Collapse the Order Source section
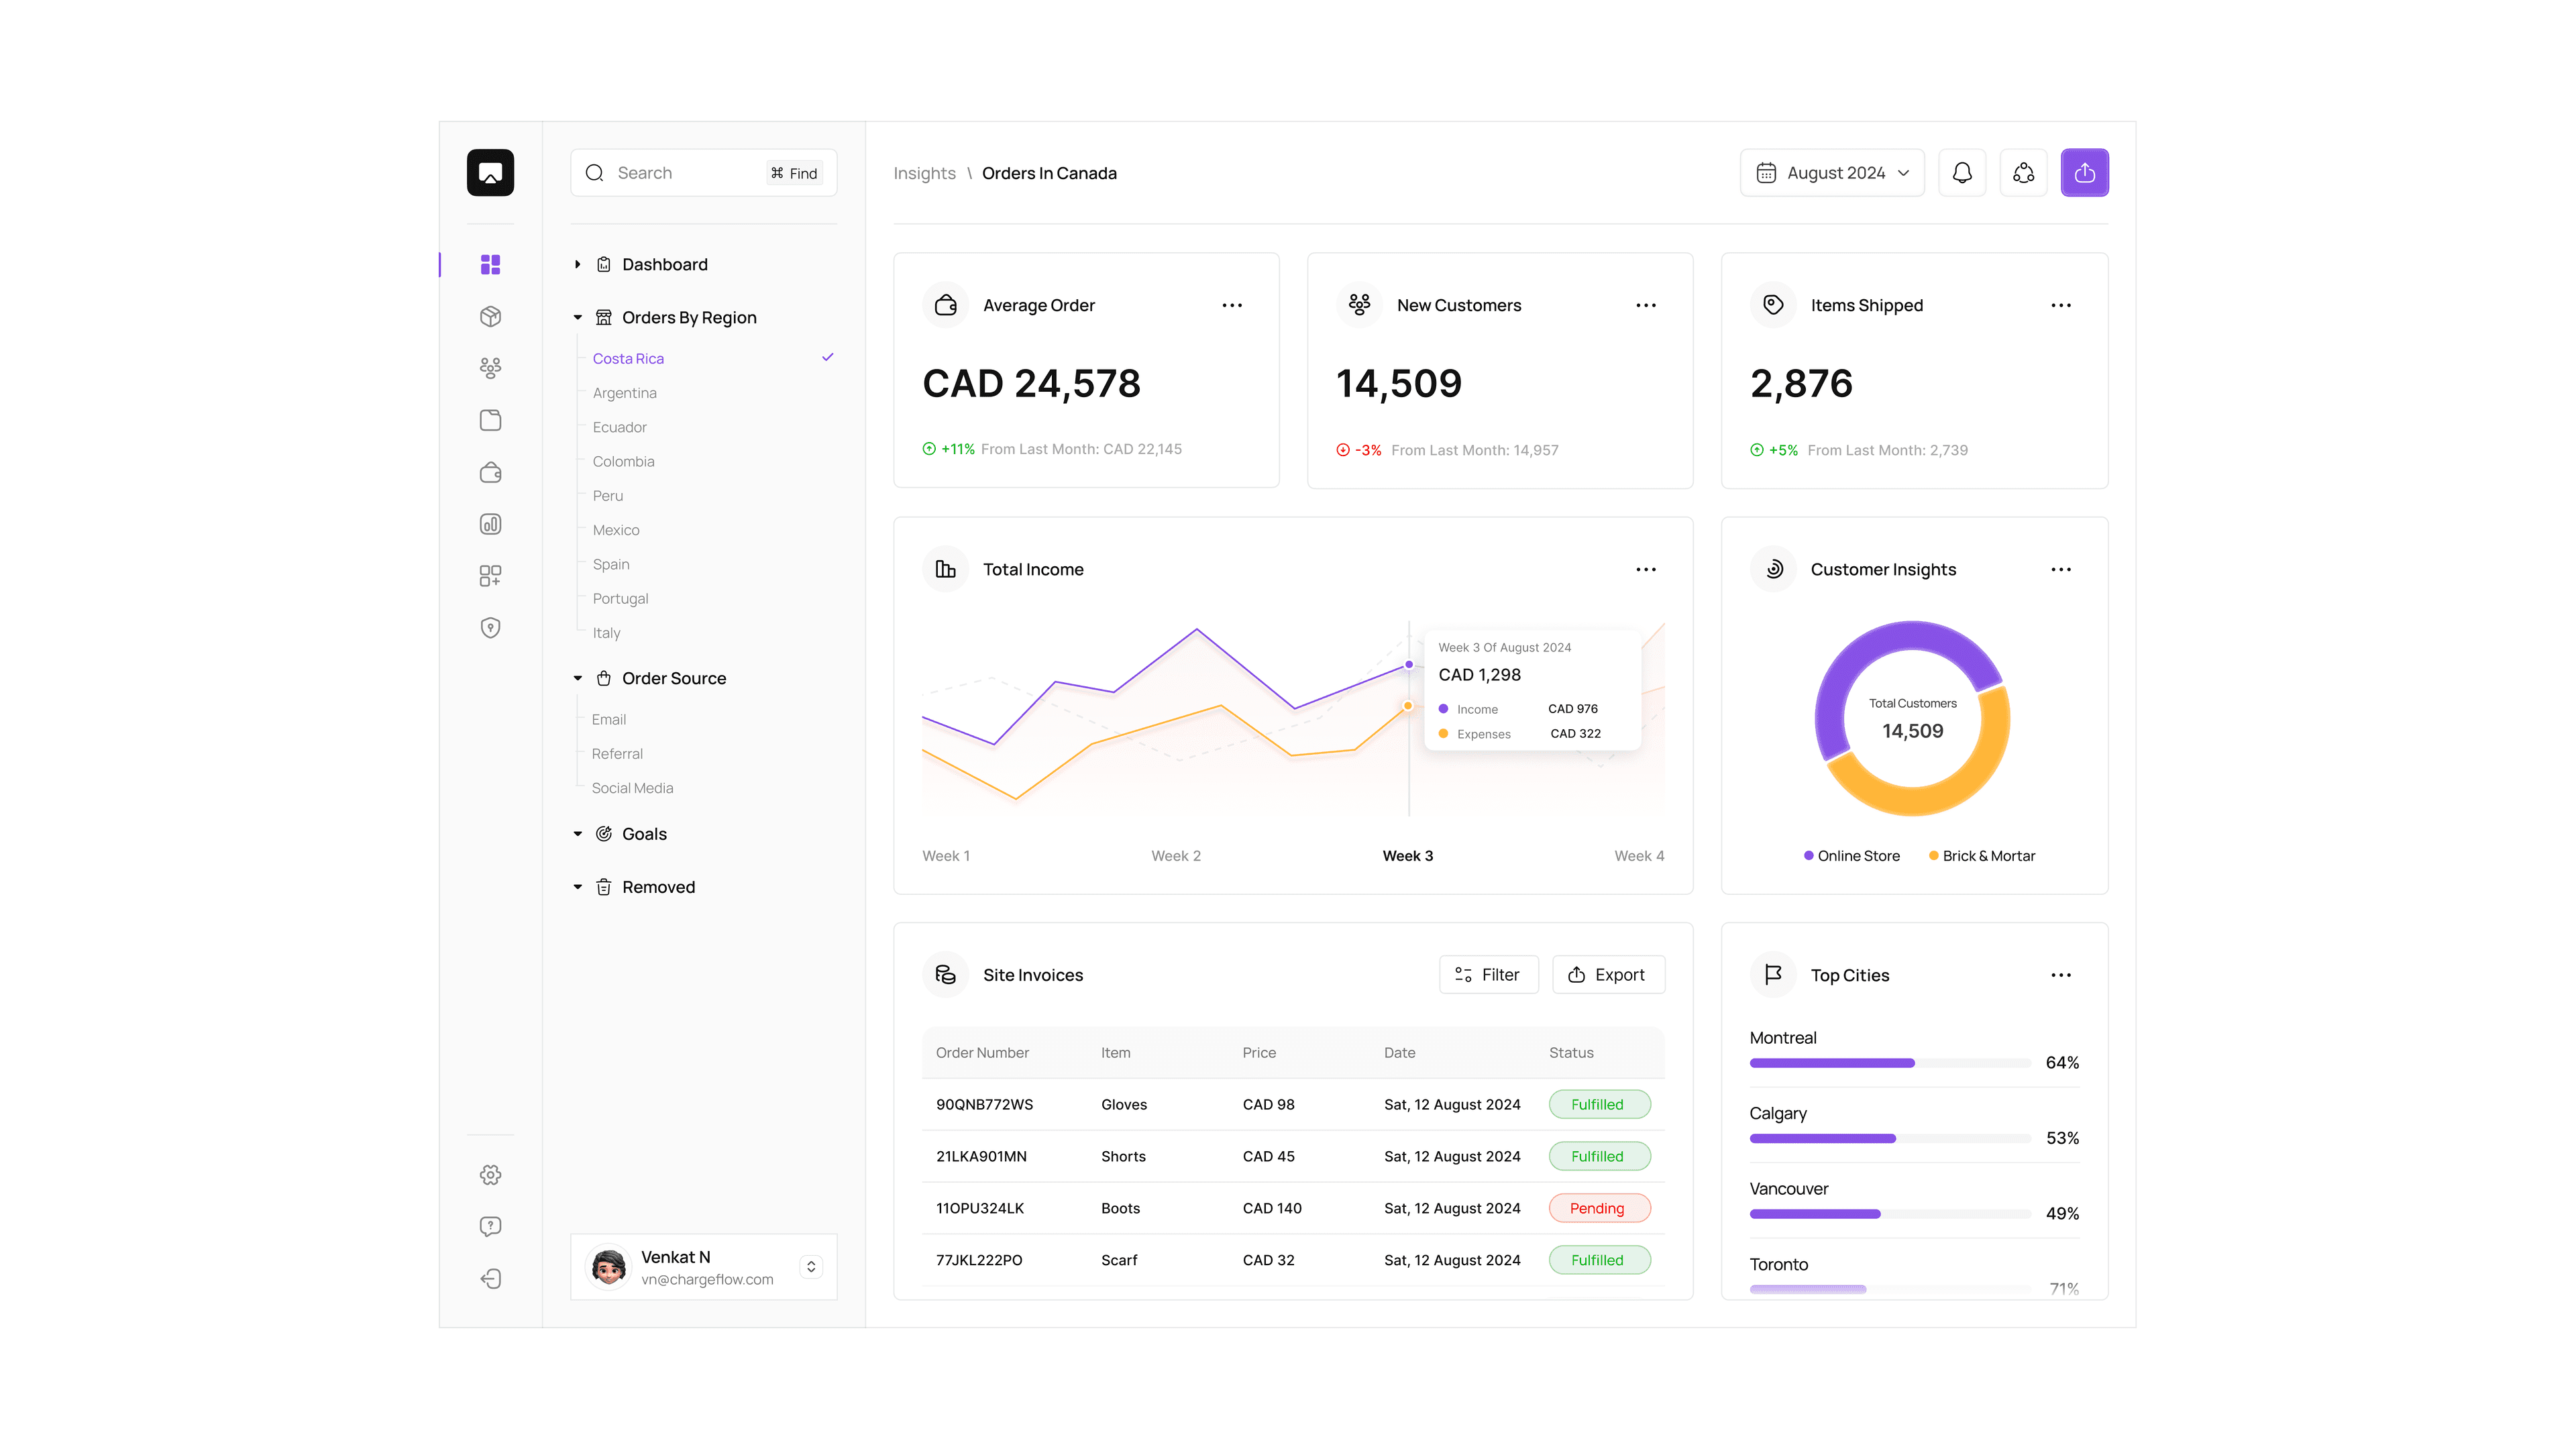The width and height of the screenshot is (2576, 1449). [578, 678]
